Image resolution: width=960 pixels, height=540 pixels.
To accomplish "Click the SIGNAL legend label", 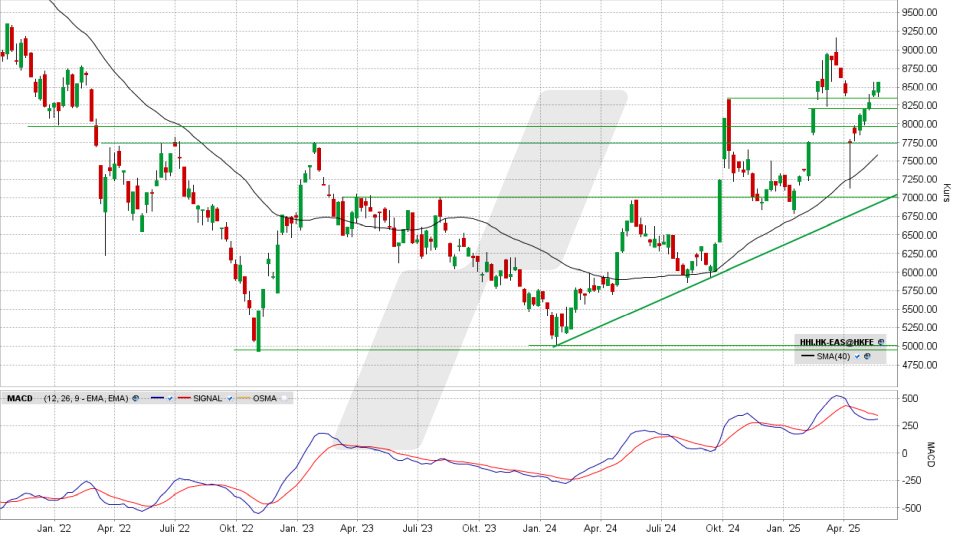I will point(208,399).
